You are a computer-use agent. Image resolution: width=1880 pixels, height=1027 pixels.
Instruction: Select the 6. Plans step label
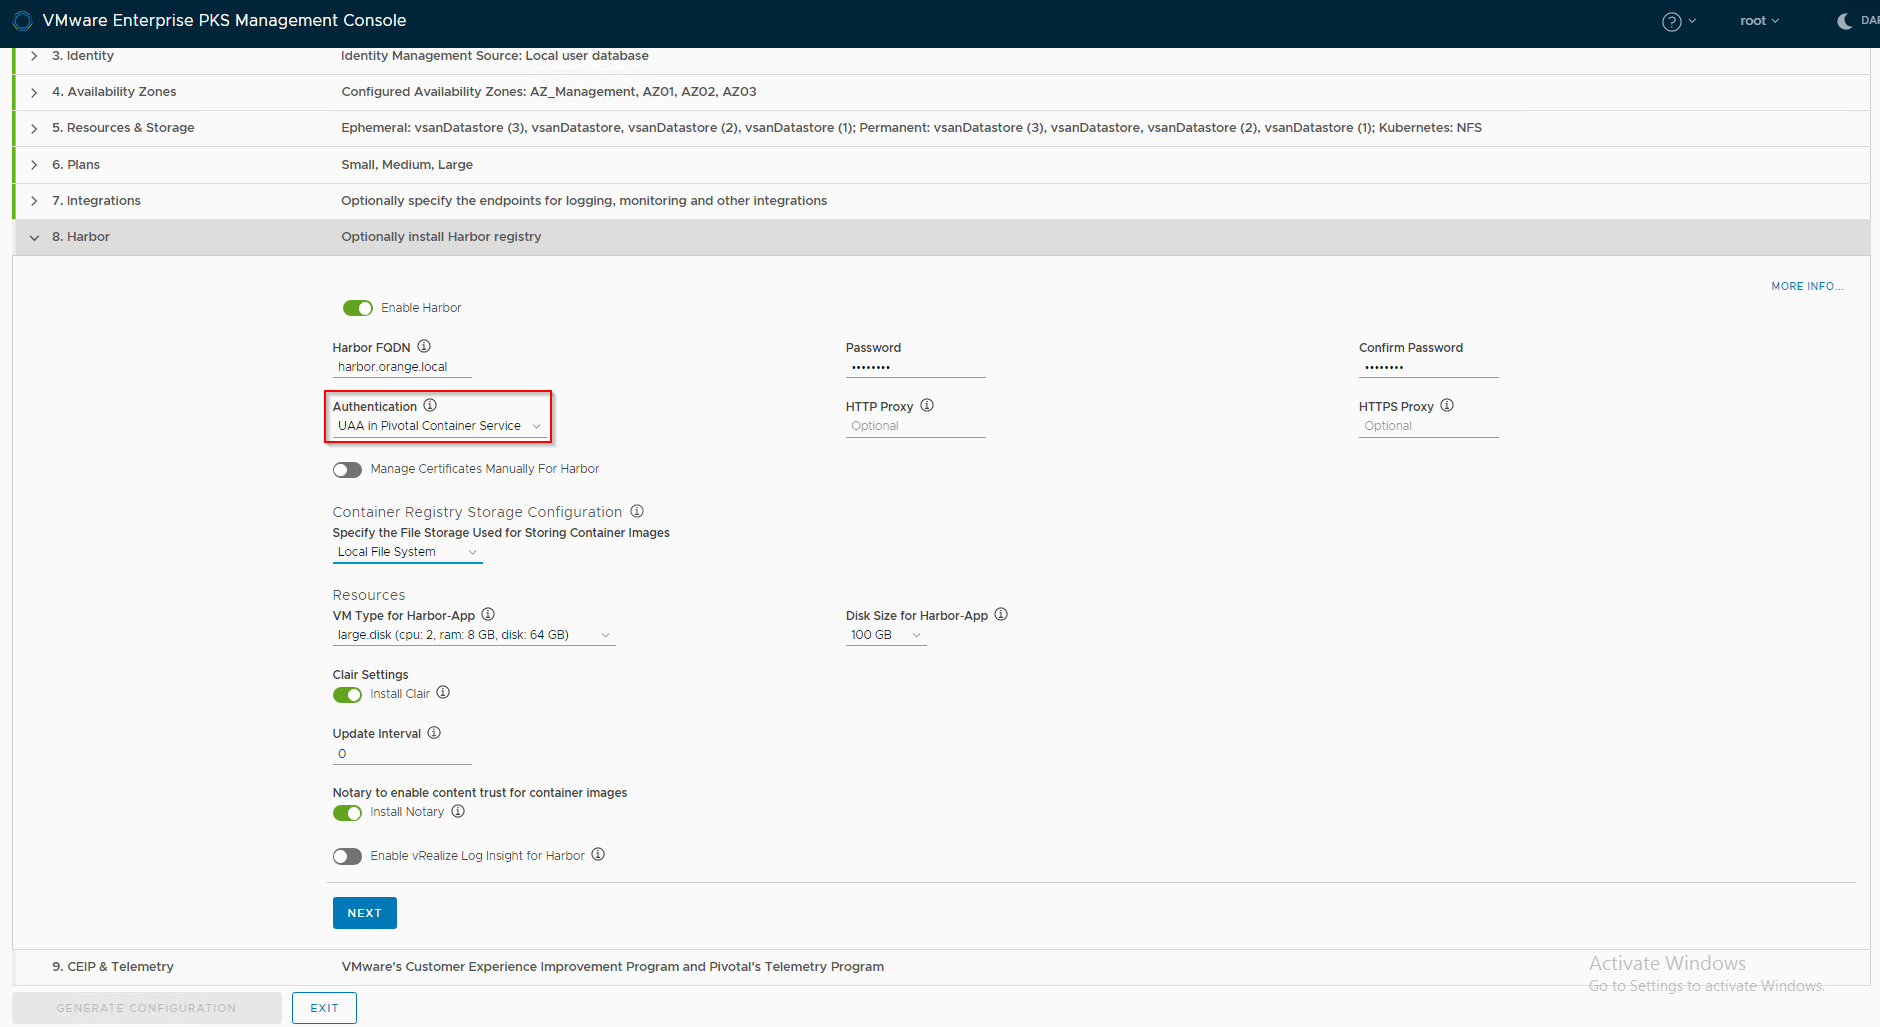pos(76,165)
